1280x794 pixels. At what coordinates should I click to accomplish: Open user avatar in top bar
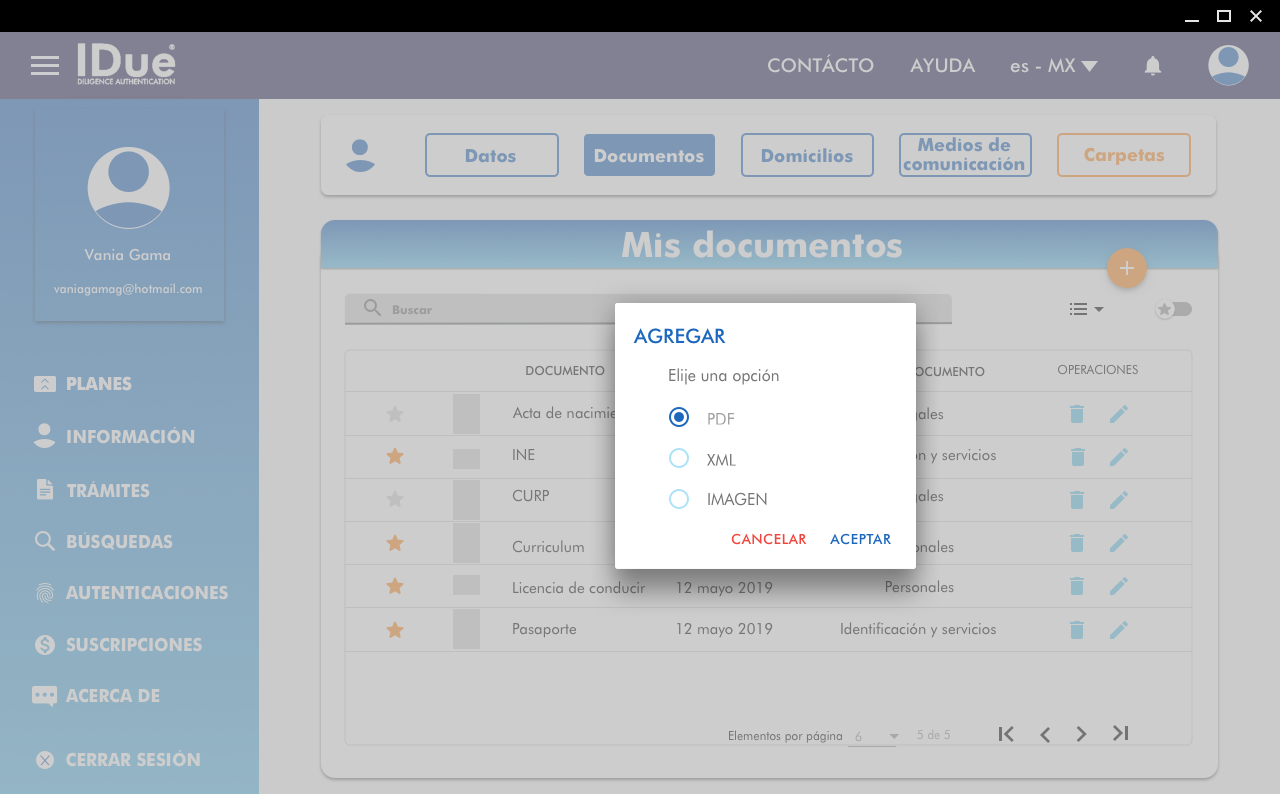1227,66
